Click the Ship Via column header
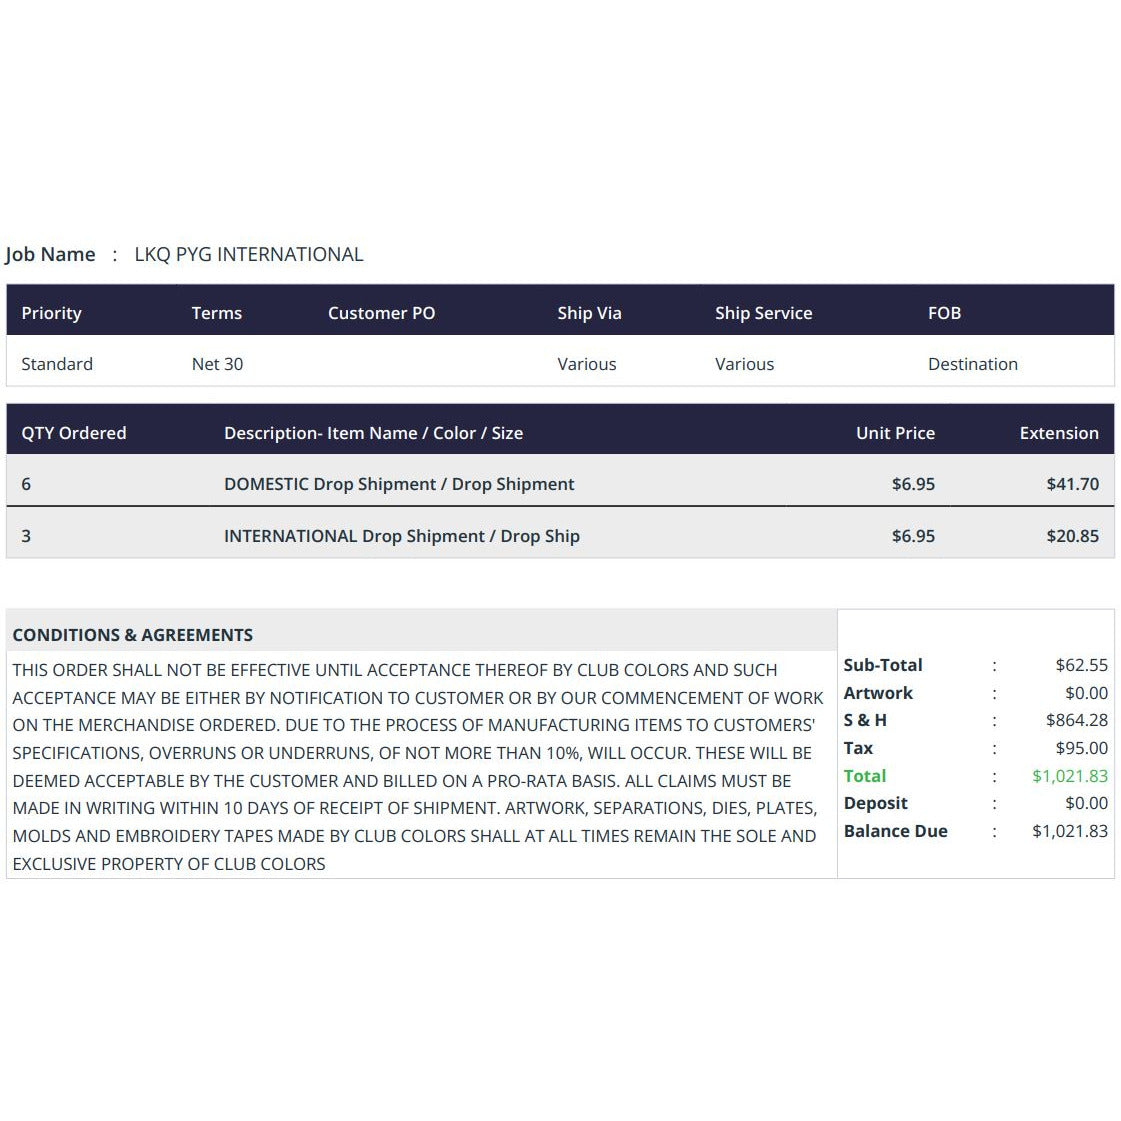This screenshot has height=1121, width=1121. 589,313
